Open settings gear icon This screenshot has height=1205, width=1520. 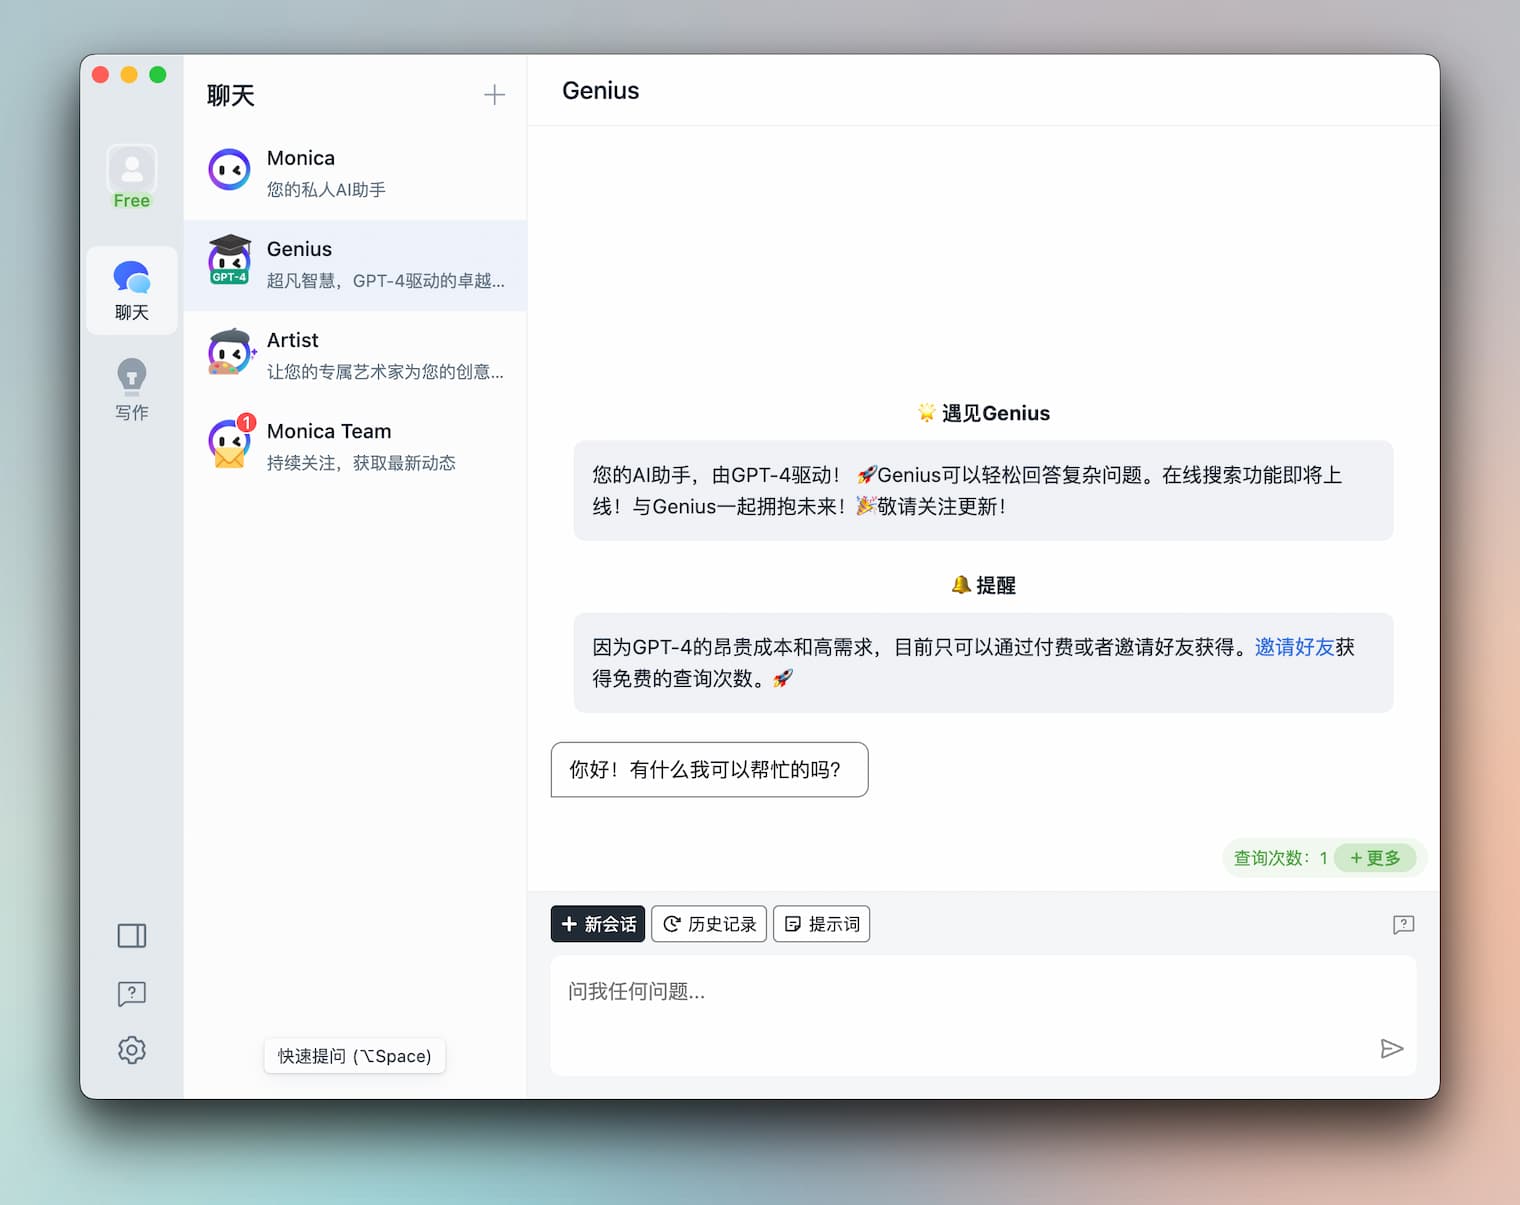coord(132,1050)
